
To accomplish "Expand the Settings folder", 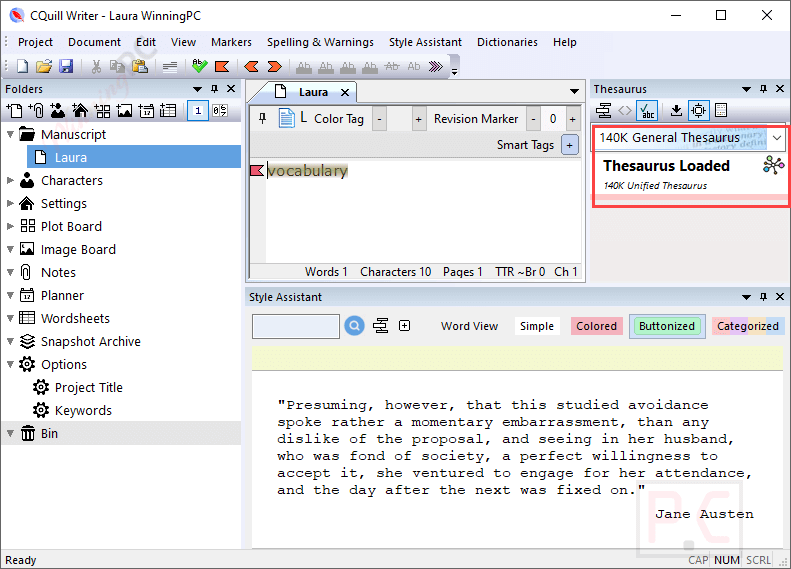I will [x=10, y=203].
